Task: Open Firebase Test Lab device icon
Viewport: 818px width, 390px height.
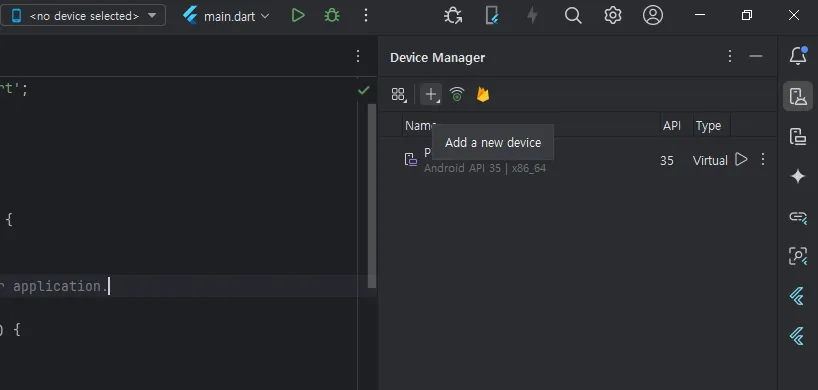Action: coord(483,94)
